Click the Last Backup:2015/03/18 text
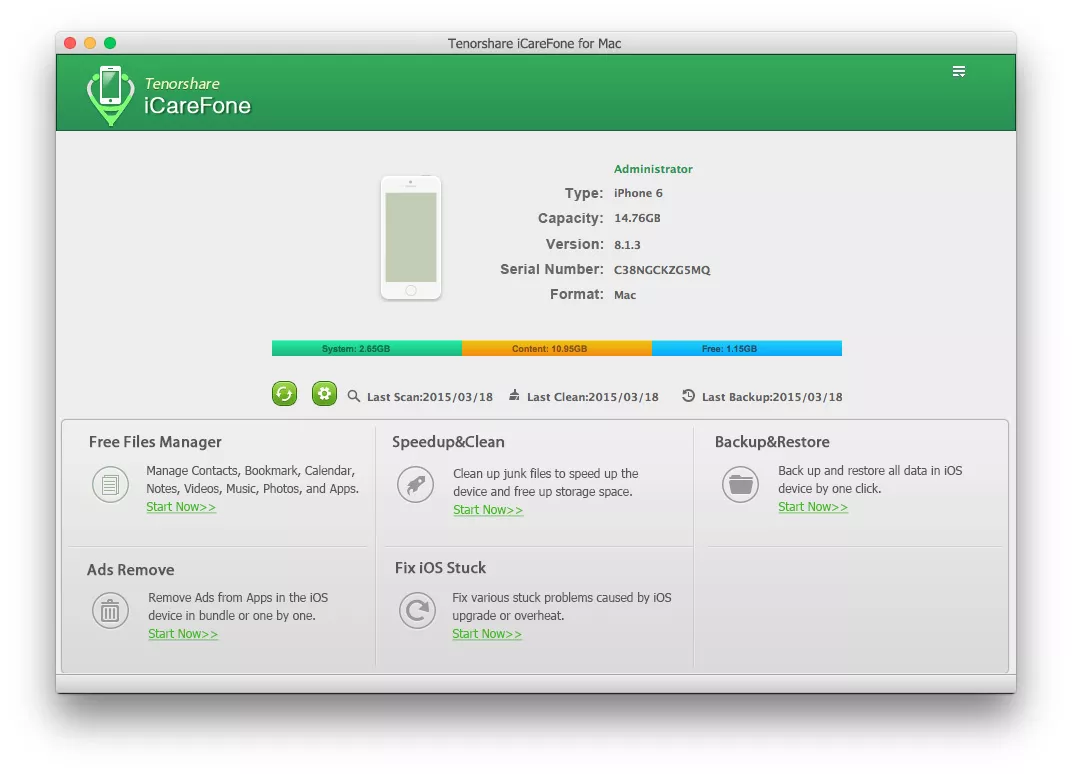Image resolution: width=1072 pixels, height=774 pixels. [x=773, y=397]
